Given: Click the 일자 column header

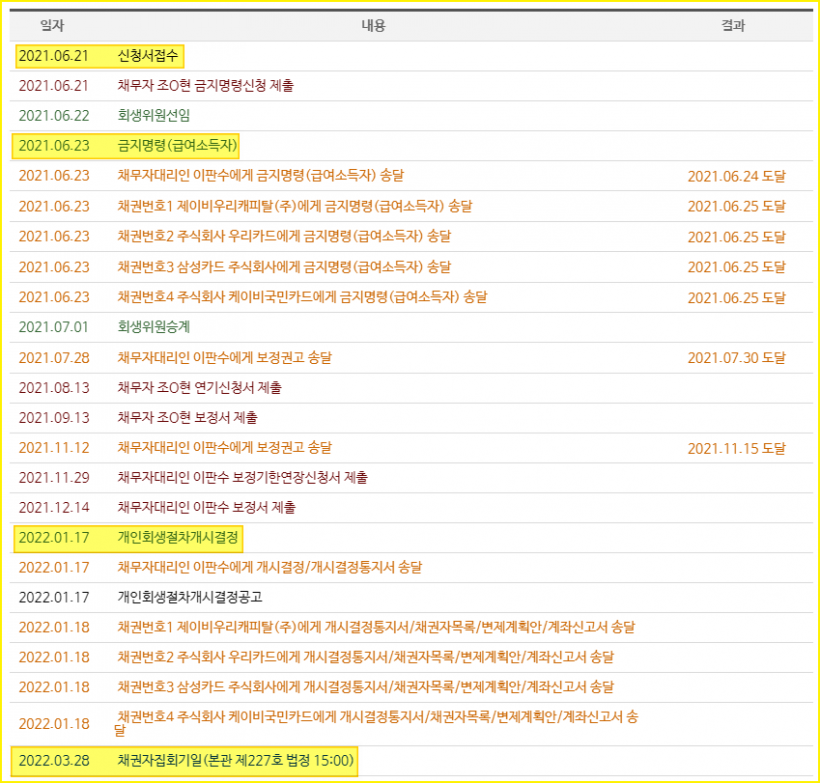Looking at the screenshot, I should pyautogui.click(x=52, y=25).
